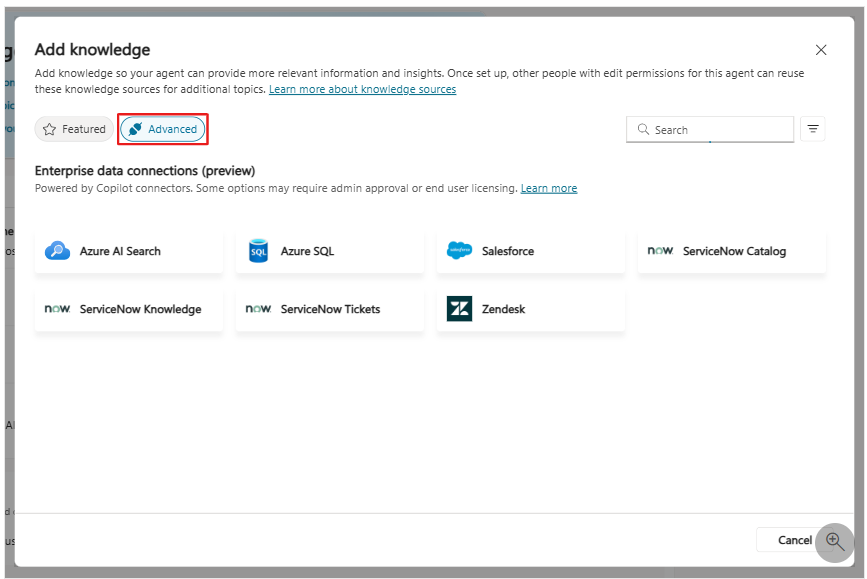
Task: Click the ServiceNow Knowledge now logo
Action: point(57,309)
